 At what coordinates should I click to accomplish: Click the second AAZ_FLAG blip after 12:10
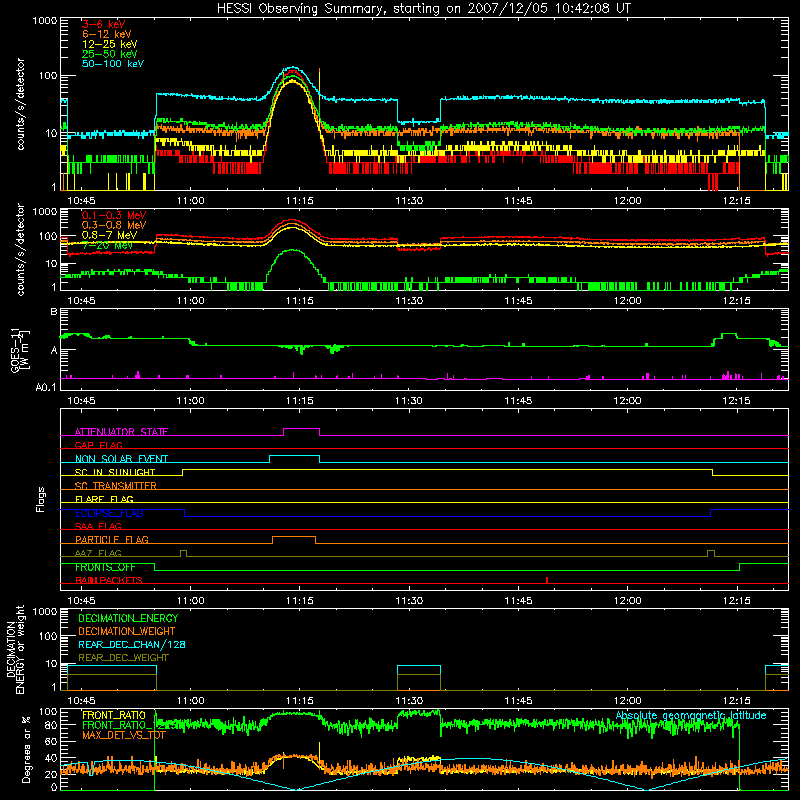711,553
